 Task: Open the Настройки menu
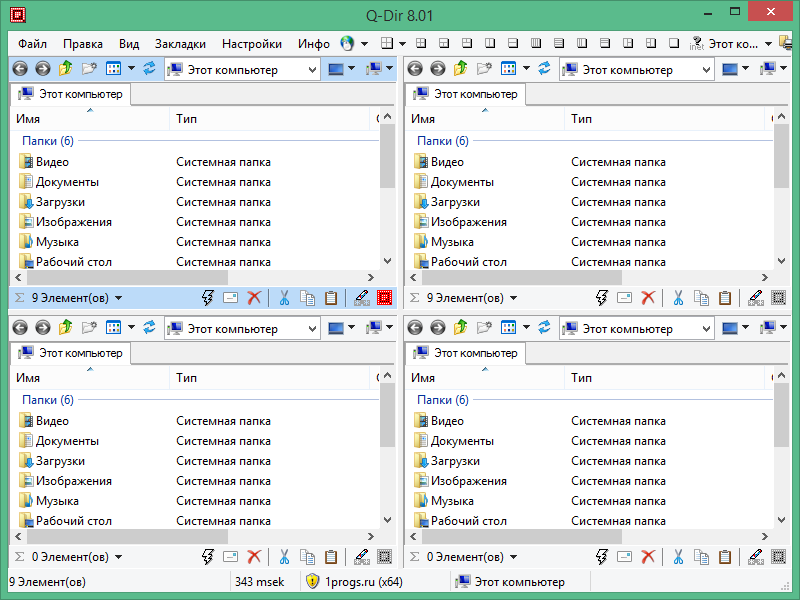click(x=251, y=44)
